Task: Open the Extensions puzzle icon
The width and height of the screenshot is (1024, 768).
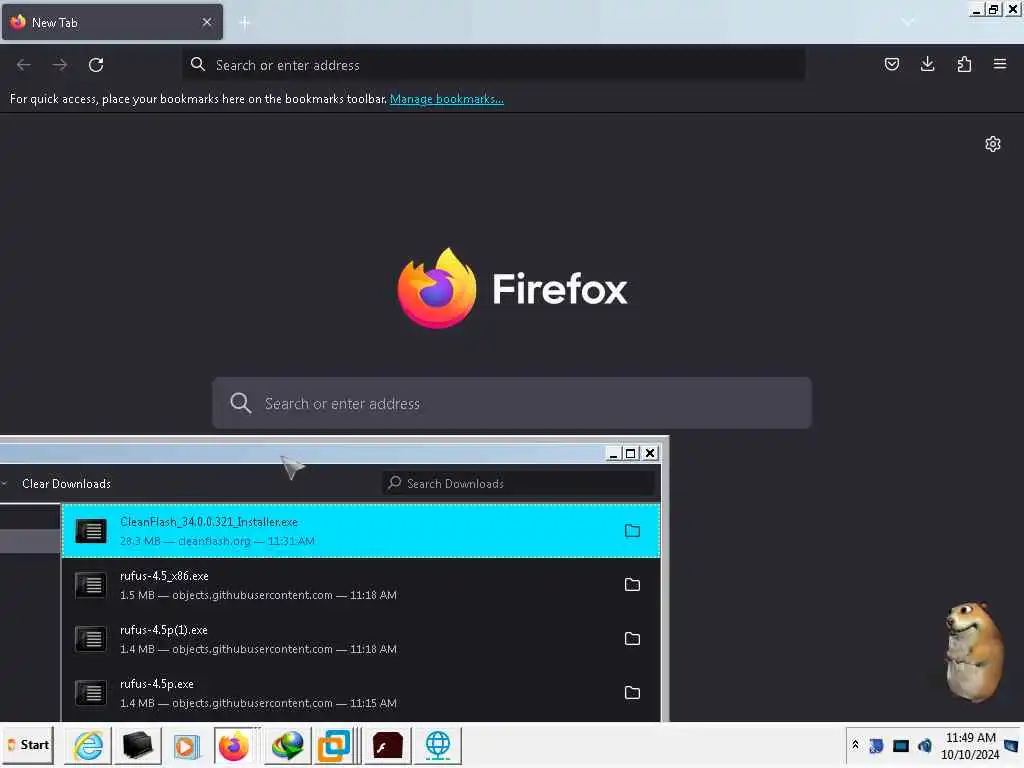Action: [x=964, y=64]
